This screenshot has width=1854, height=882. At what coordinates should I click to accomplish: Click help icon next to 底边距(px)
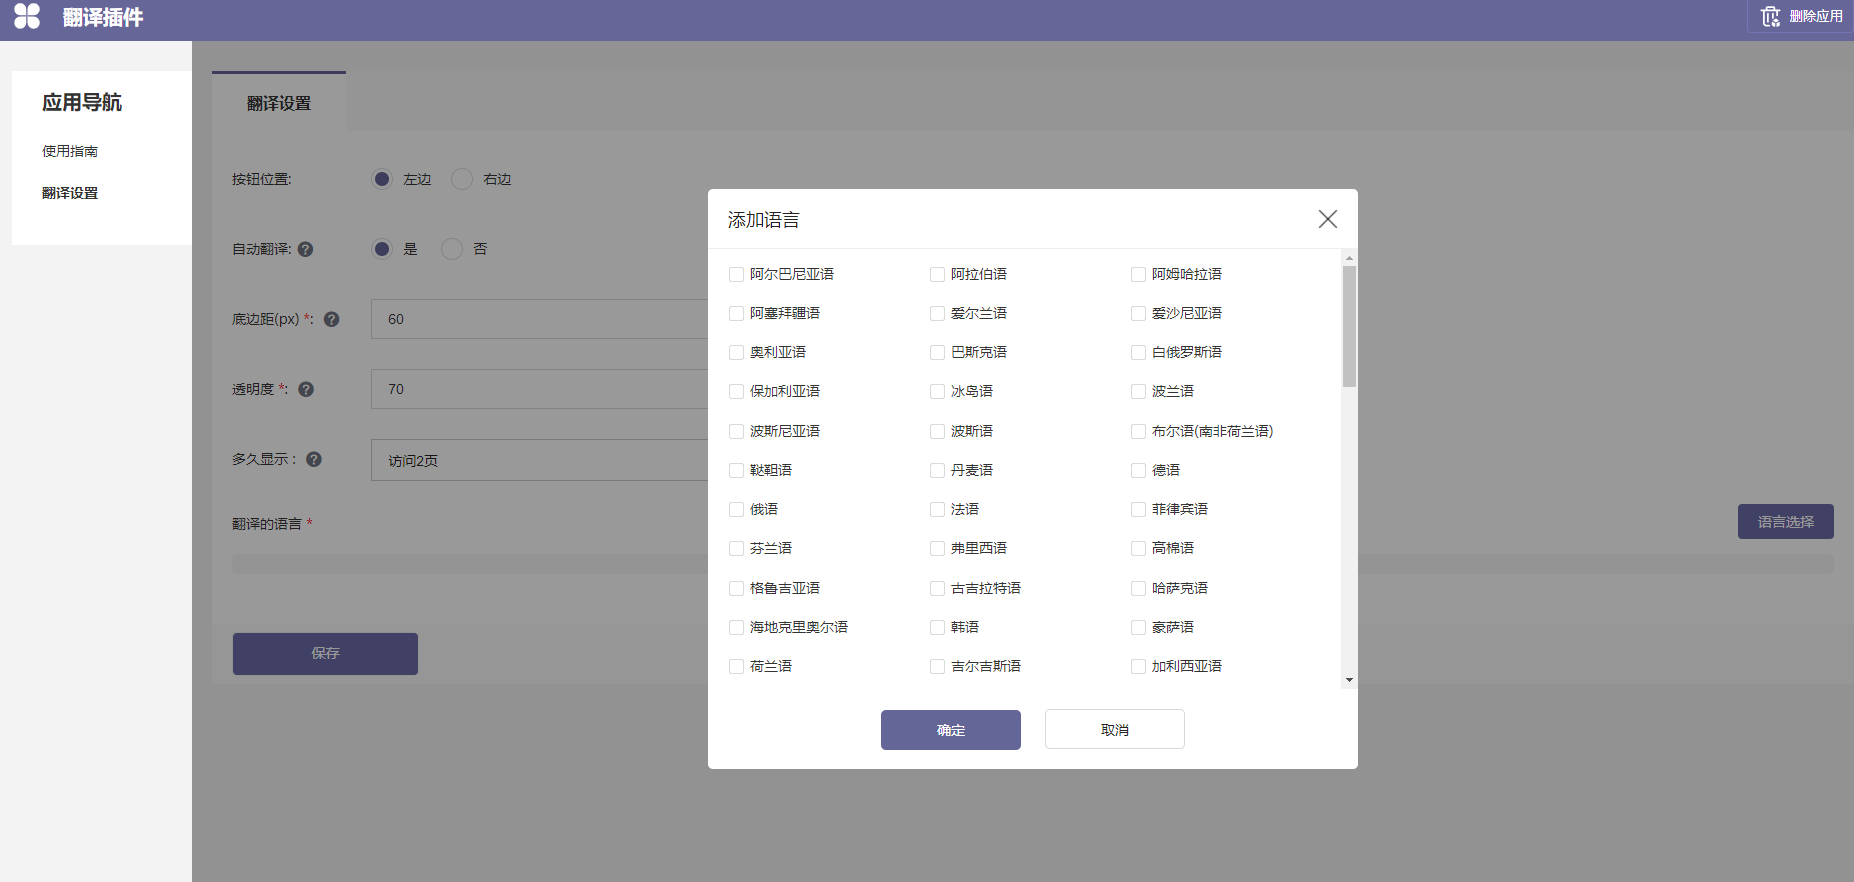coord(332,319)
